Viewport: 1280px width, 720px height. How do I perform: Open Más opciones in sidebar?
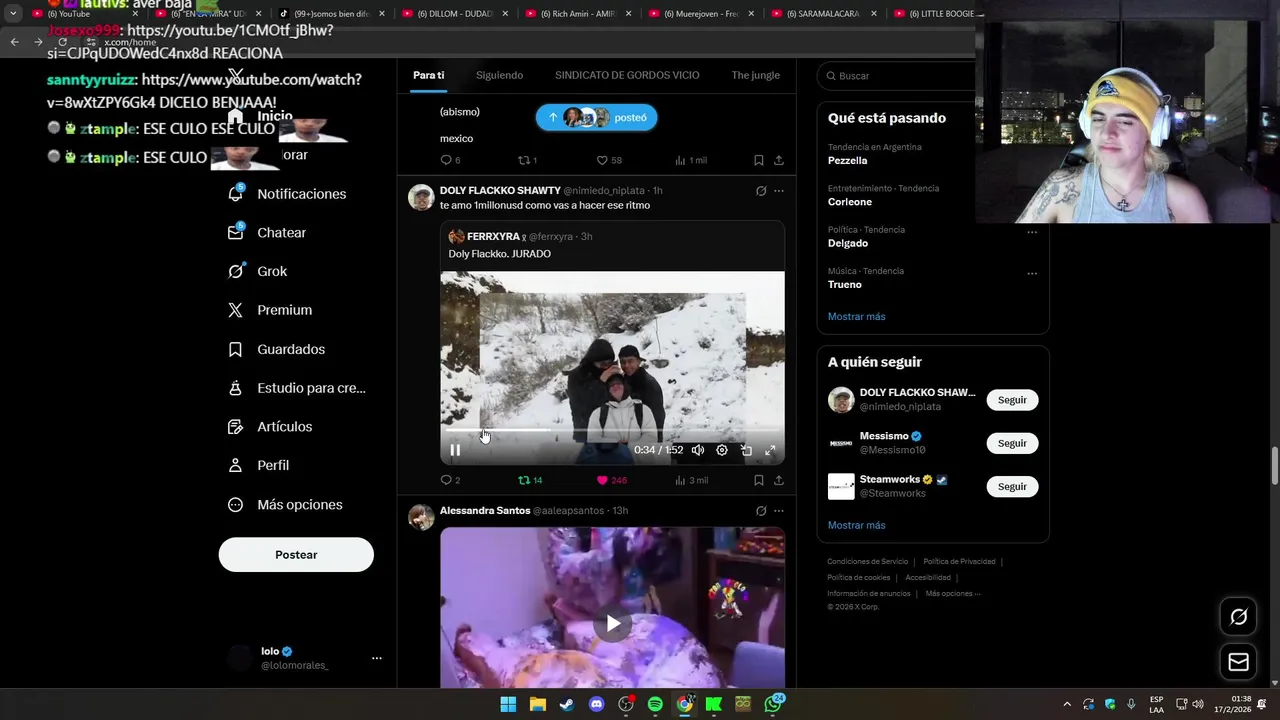285,505
